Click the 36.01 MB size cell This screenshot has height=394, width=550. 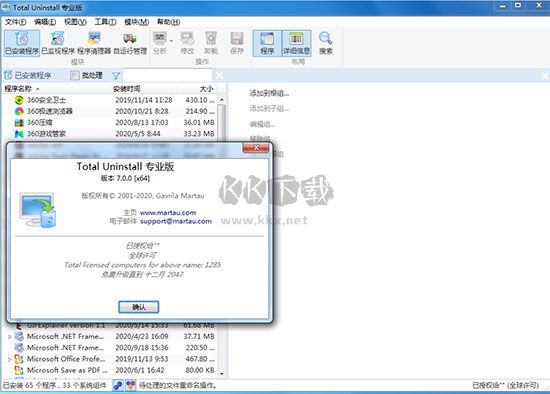(x=199, y=122)
